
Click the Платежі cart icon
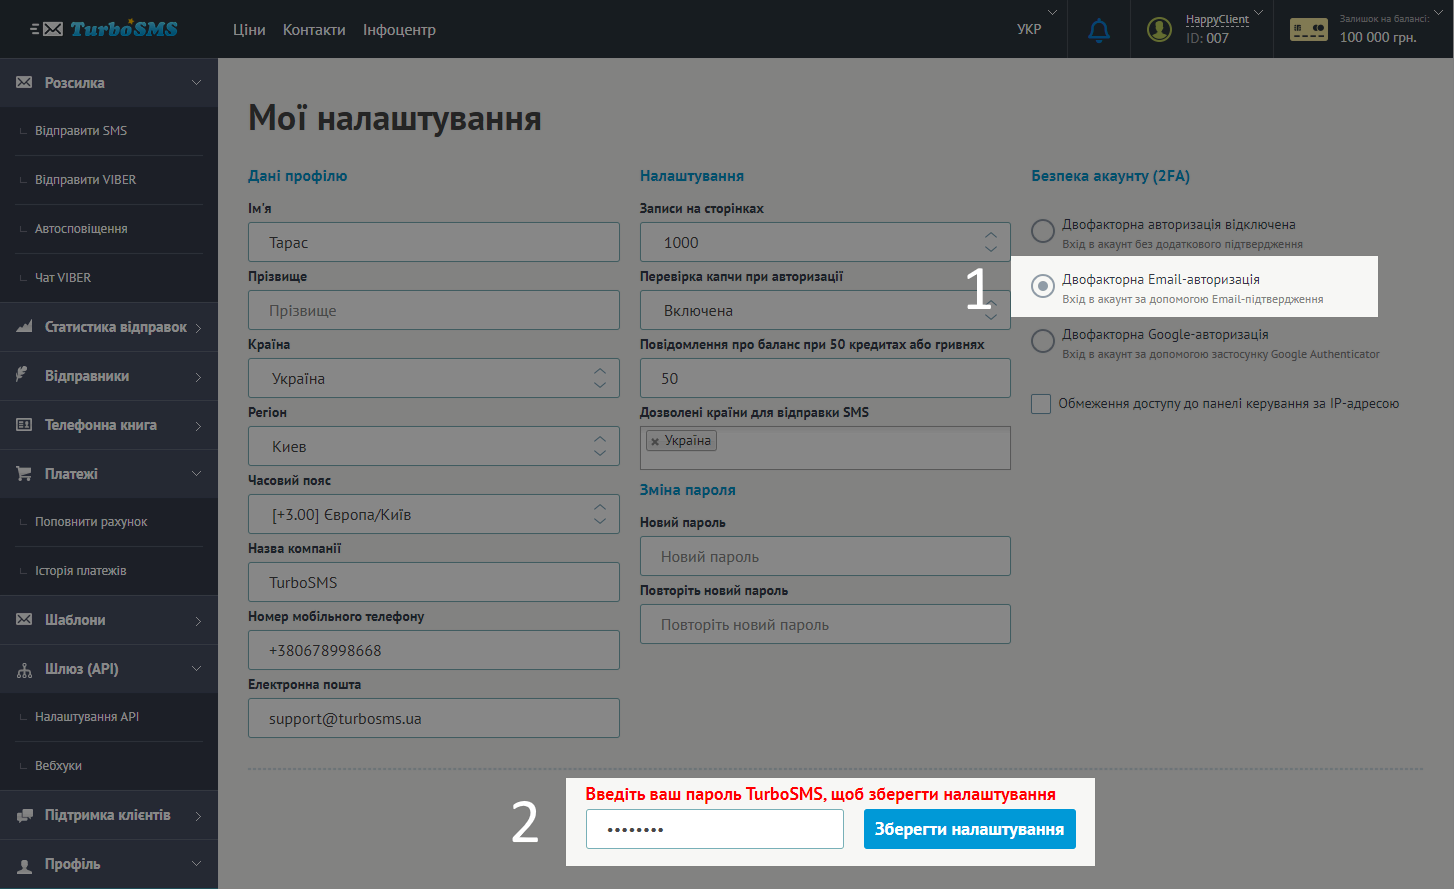(x=24, y=473)
